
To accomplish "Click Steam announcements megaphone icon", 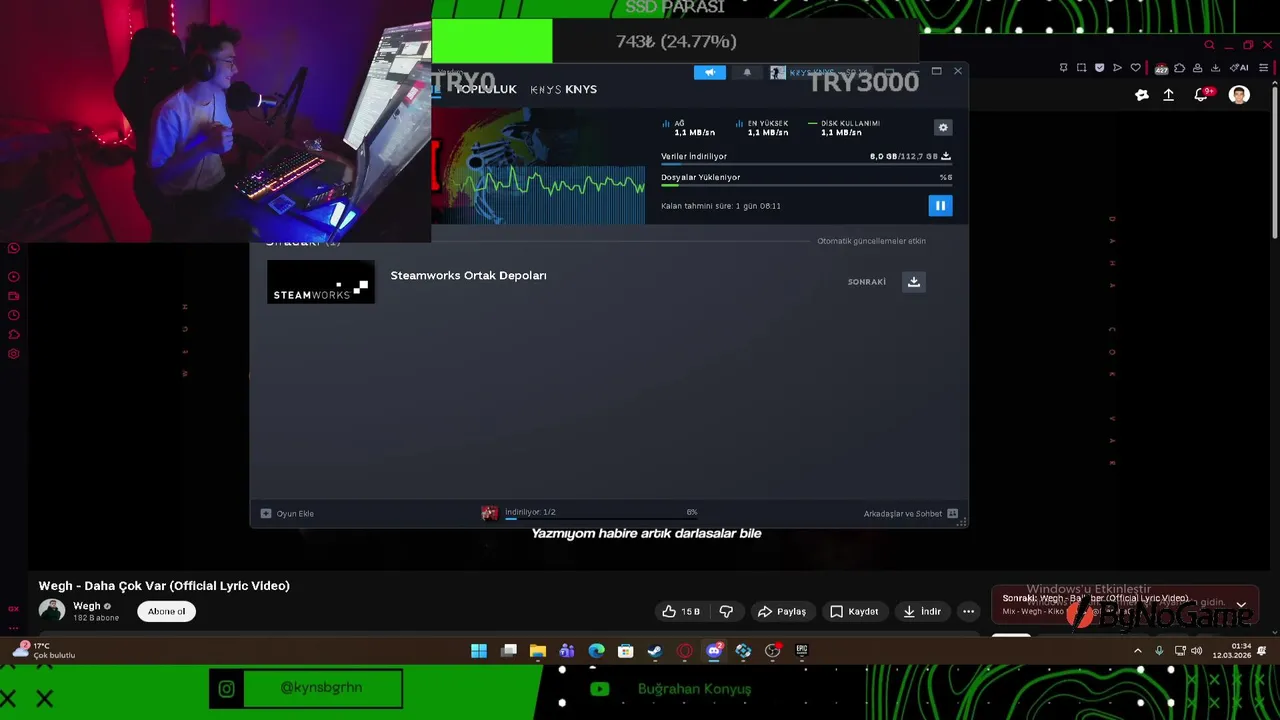I will [x=710, y=72].
